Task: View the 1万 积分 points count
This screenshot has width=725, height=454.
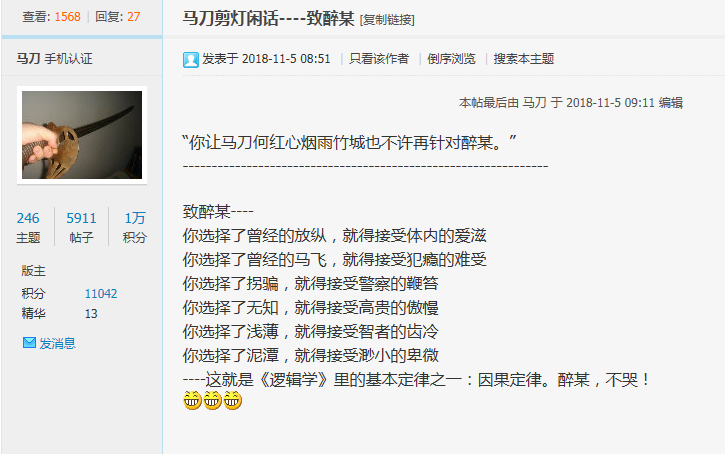Action: pos(135,227)
